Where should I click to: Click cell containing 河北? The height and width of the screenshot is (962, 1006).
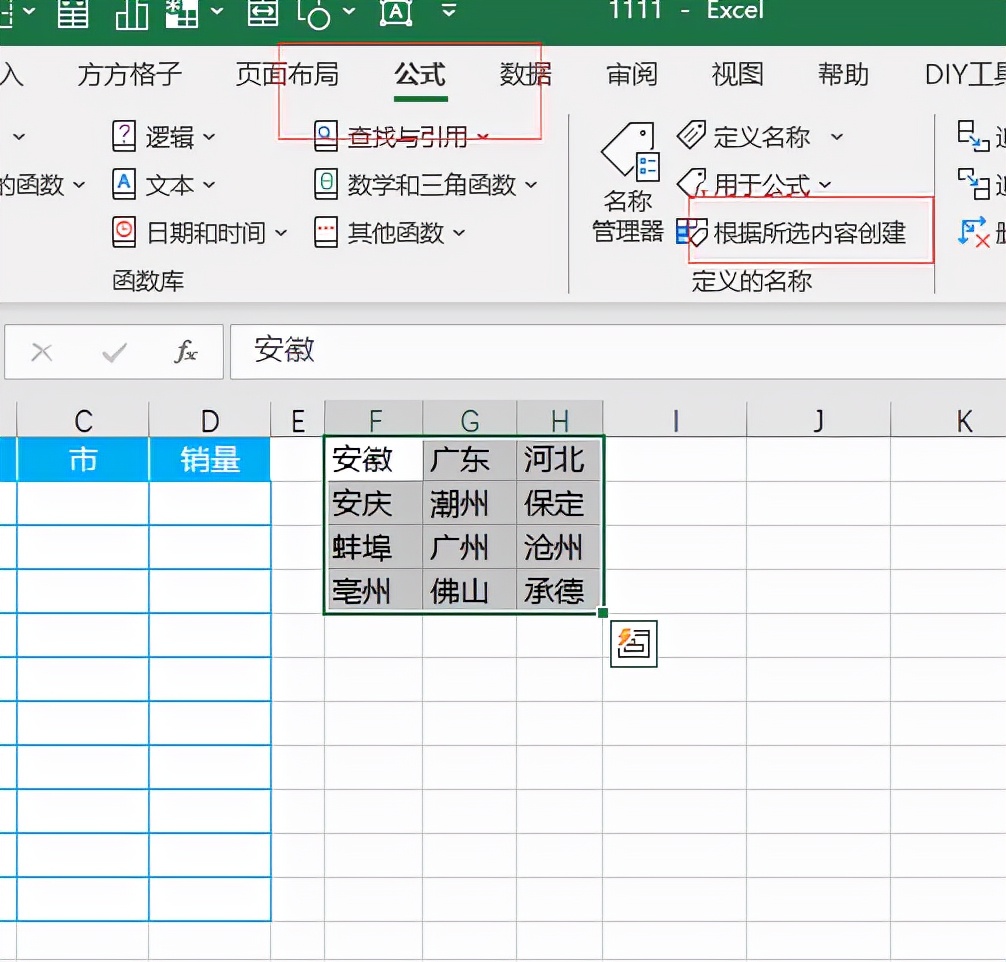tap(559, 460)
